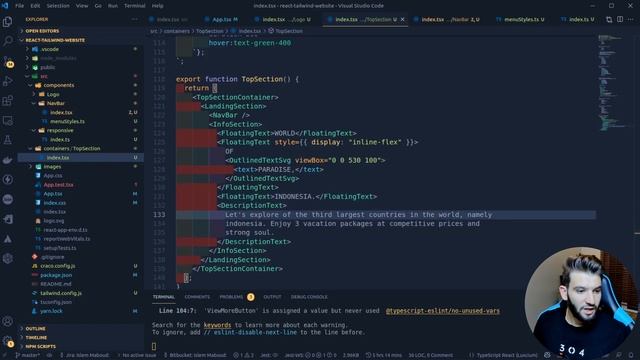
Task: Open the Docker whale view
Action: click(x=7, y=160)
